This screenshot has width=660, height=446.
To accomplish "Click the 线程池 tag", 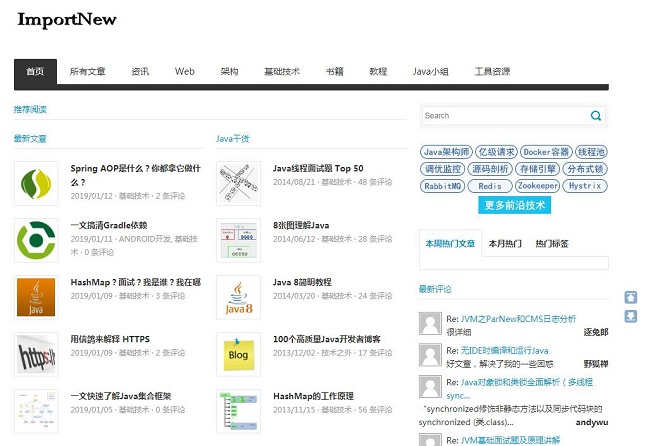I will [x=591, y=152].
